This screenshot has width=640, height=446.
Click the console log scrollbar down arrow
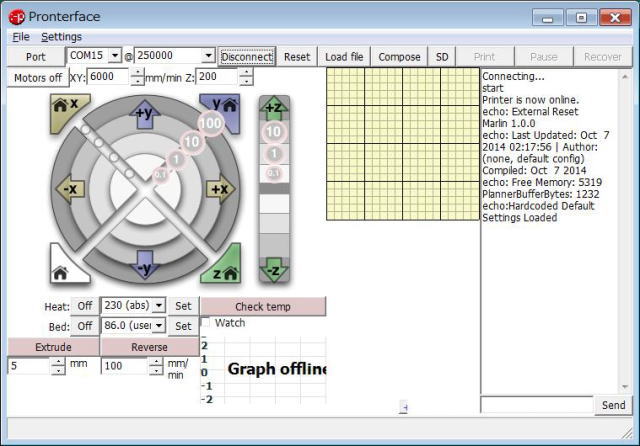pos(625,386)
